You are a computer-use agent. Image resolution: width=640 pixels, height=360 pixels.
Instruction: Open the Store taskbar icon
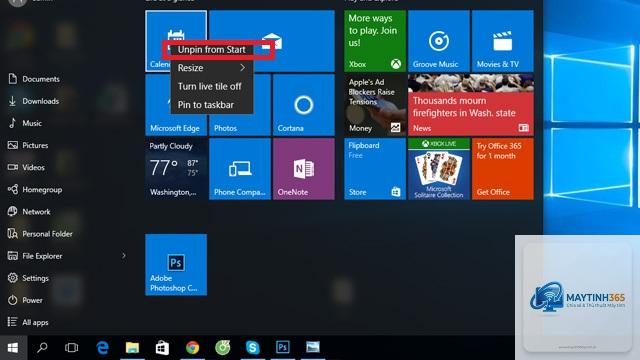point(162,348)
